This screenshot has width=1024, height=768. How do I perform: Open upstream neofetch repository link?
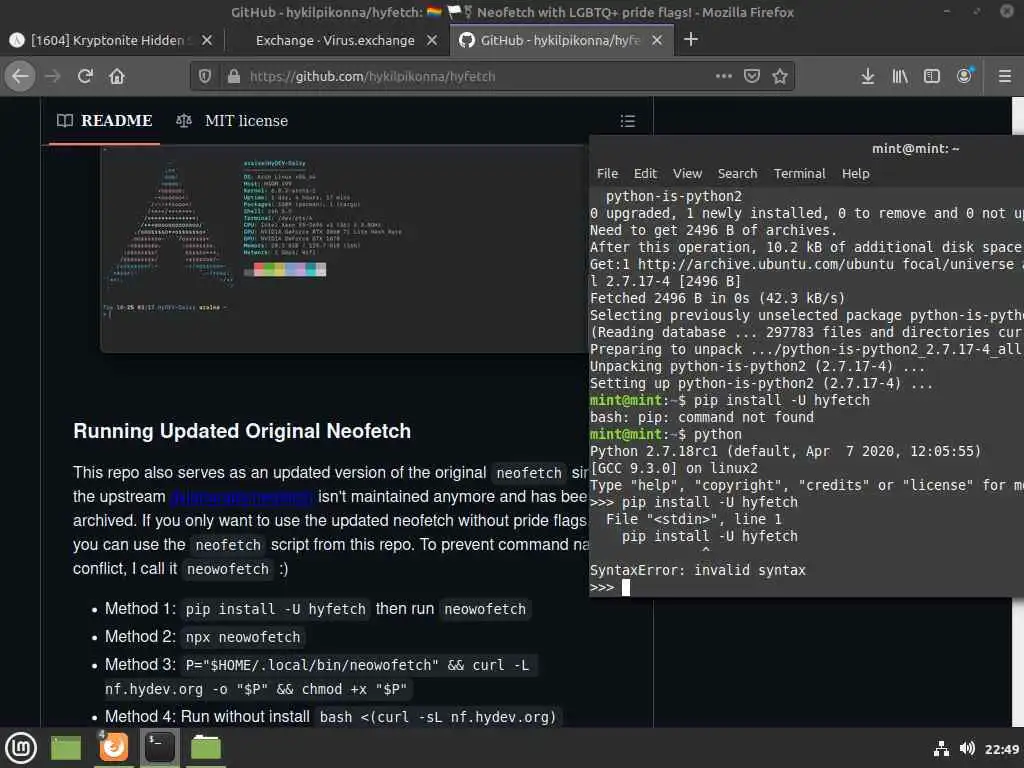click(x=242, y=497)
